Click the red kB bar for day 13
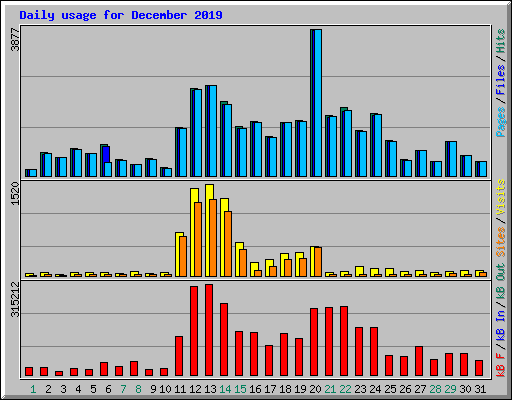512x400 pixels. (x=209, y=330)
